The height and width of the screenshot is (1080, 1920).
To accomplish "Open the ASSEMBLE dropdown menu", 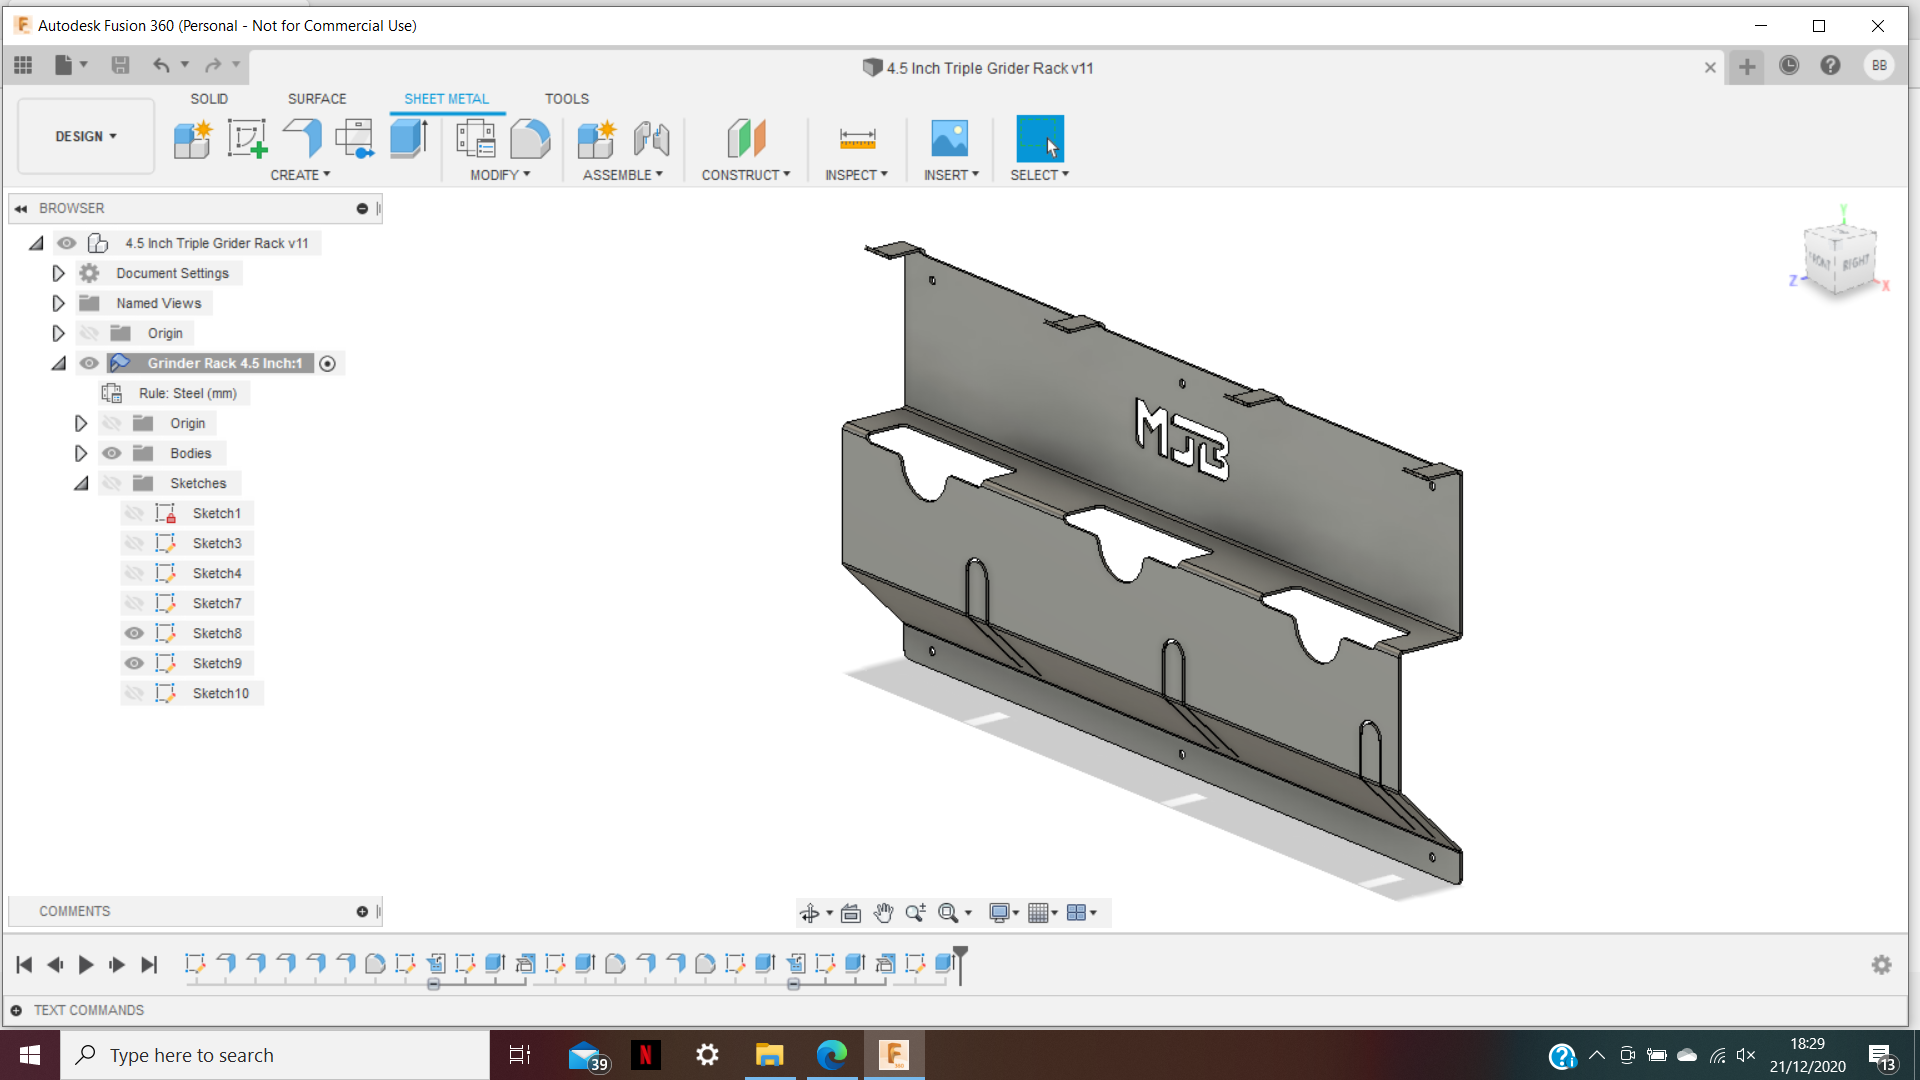I will 623,175.
